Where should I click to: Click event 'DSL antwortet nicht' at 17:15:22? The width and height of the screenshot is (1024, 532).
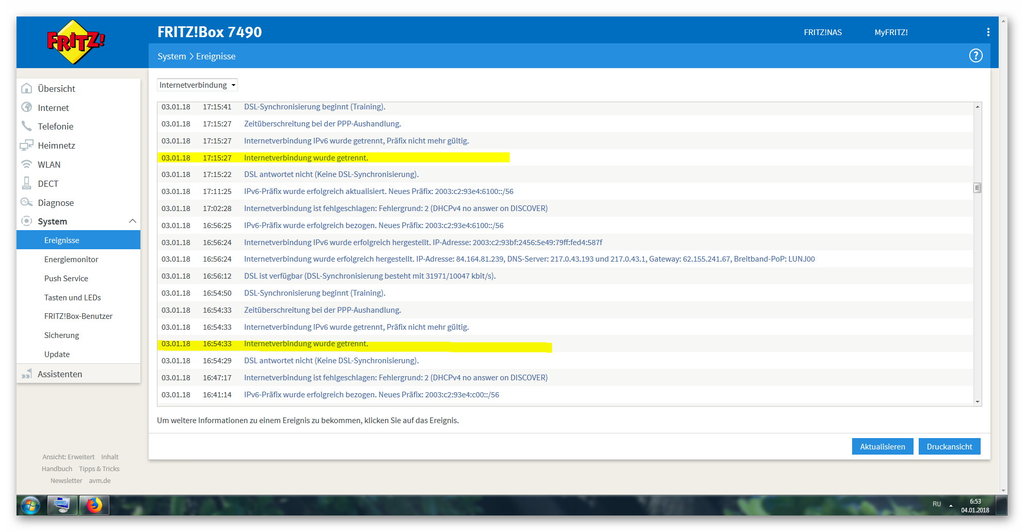coord(566,174)
